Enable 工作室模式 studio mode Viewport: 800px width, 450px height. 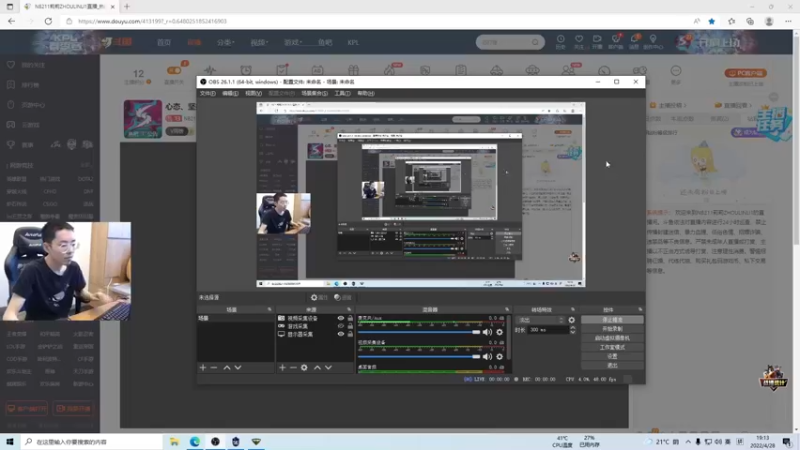coord(612,347)
